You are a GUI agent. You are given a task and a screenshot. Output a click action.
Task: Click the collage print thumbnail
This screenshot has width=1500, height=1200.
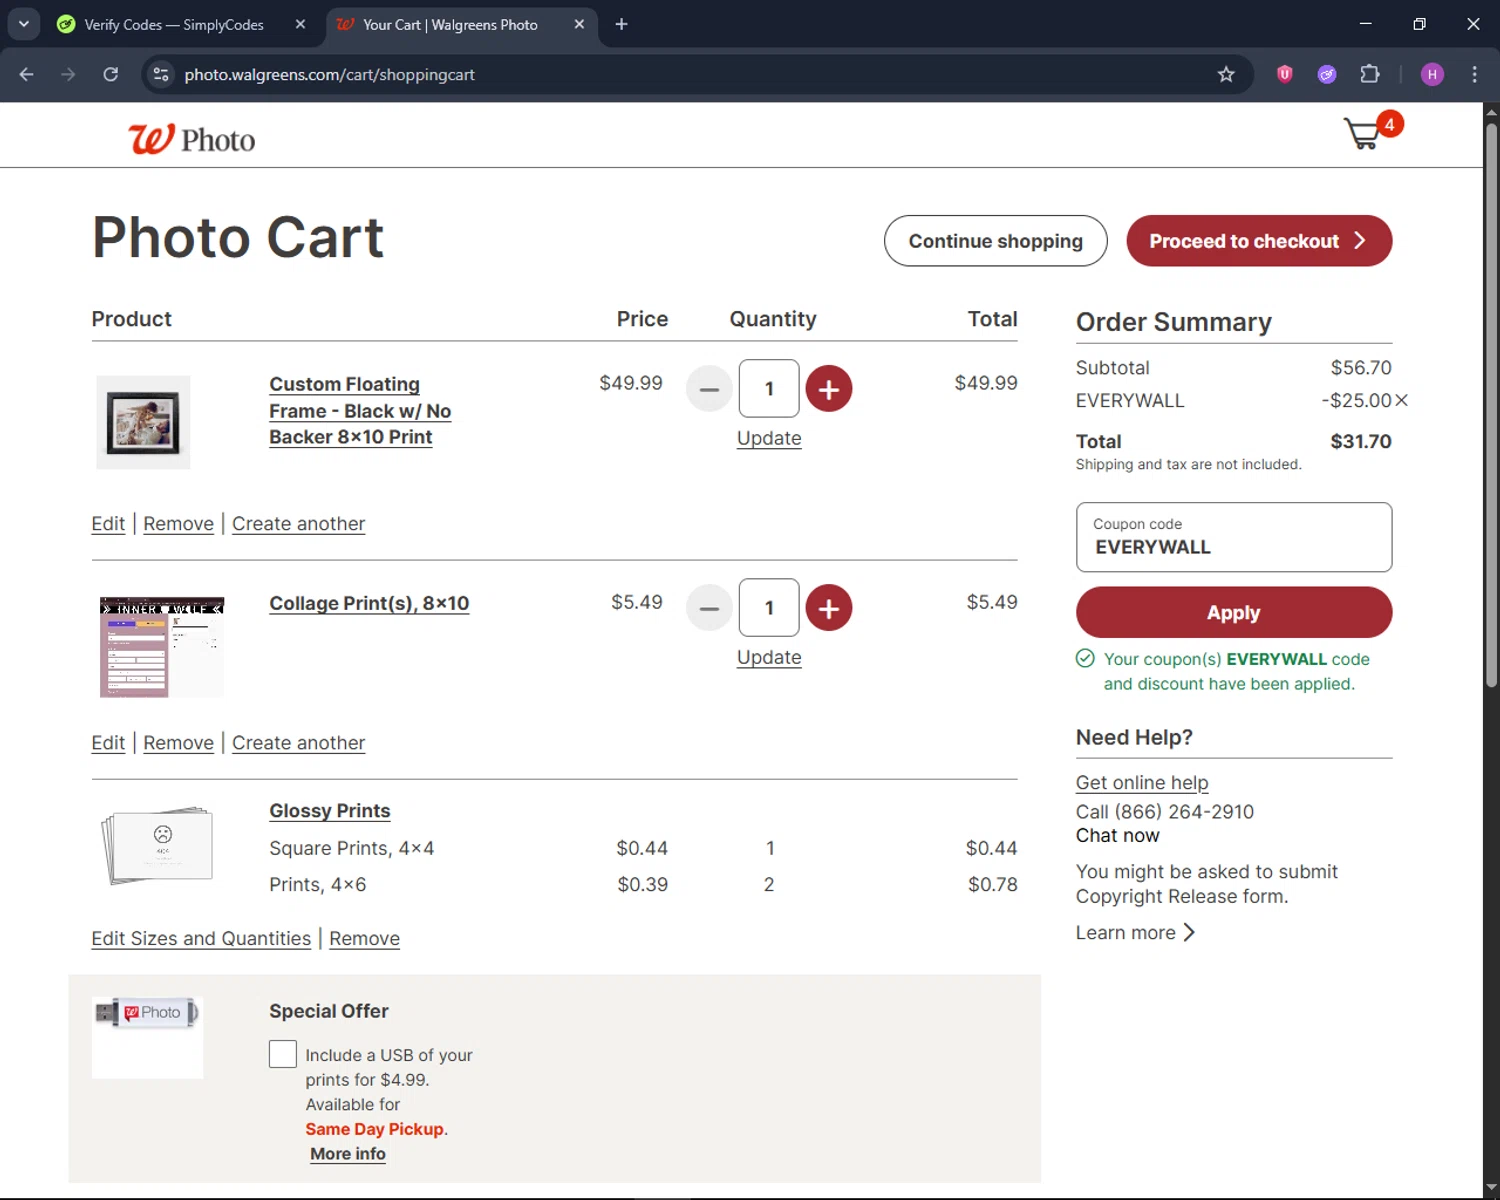pos(162,647)
